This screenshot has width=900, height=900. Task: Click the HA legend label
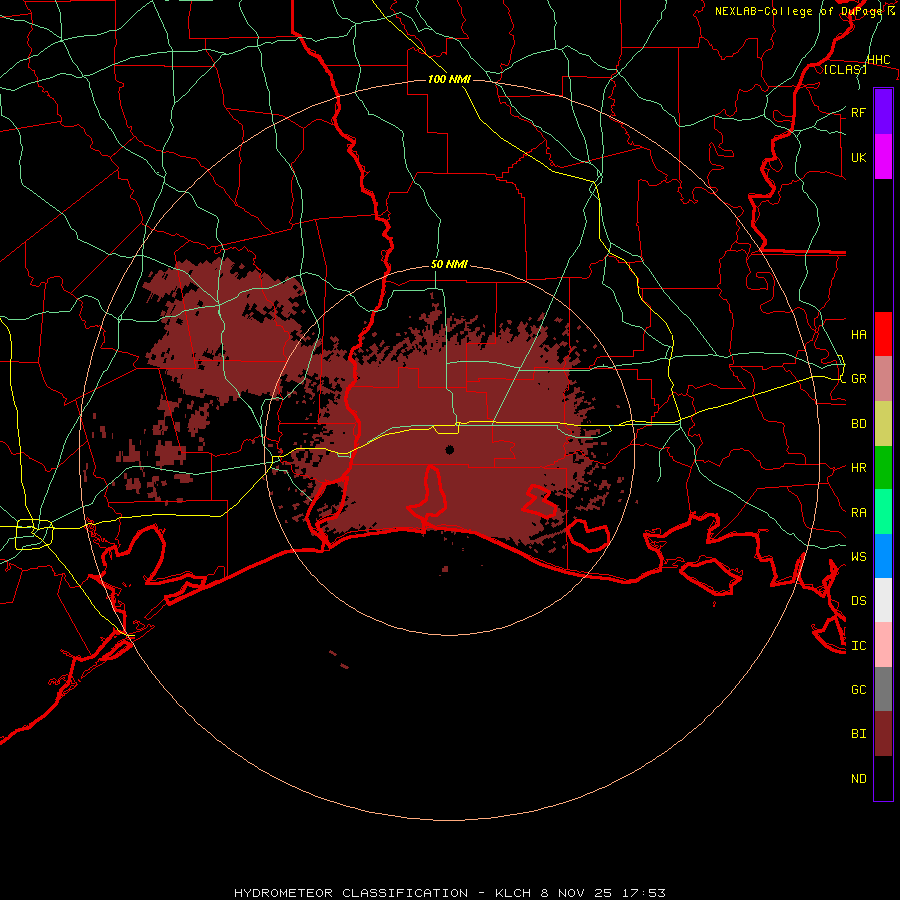(x=858, y=335)
